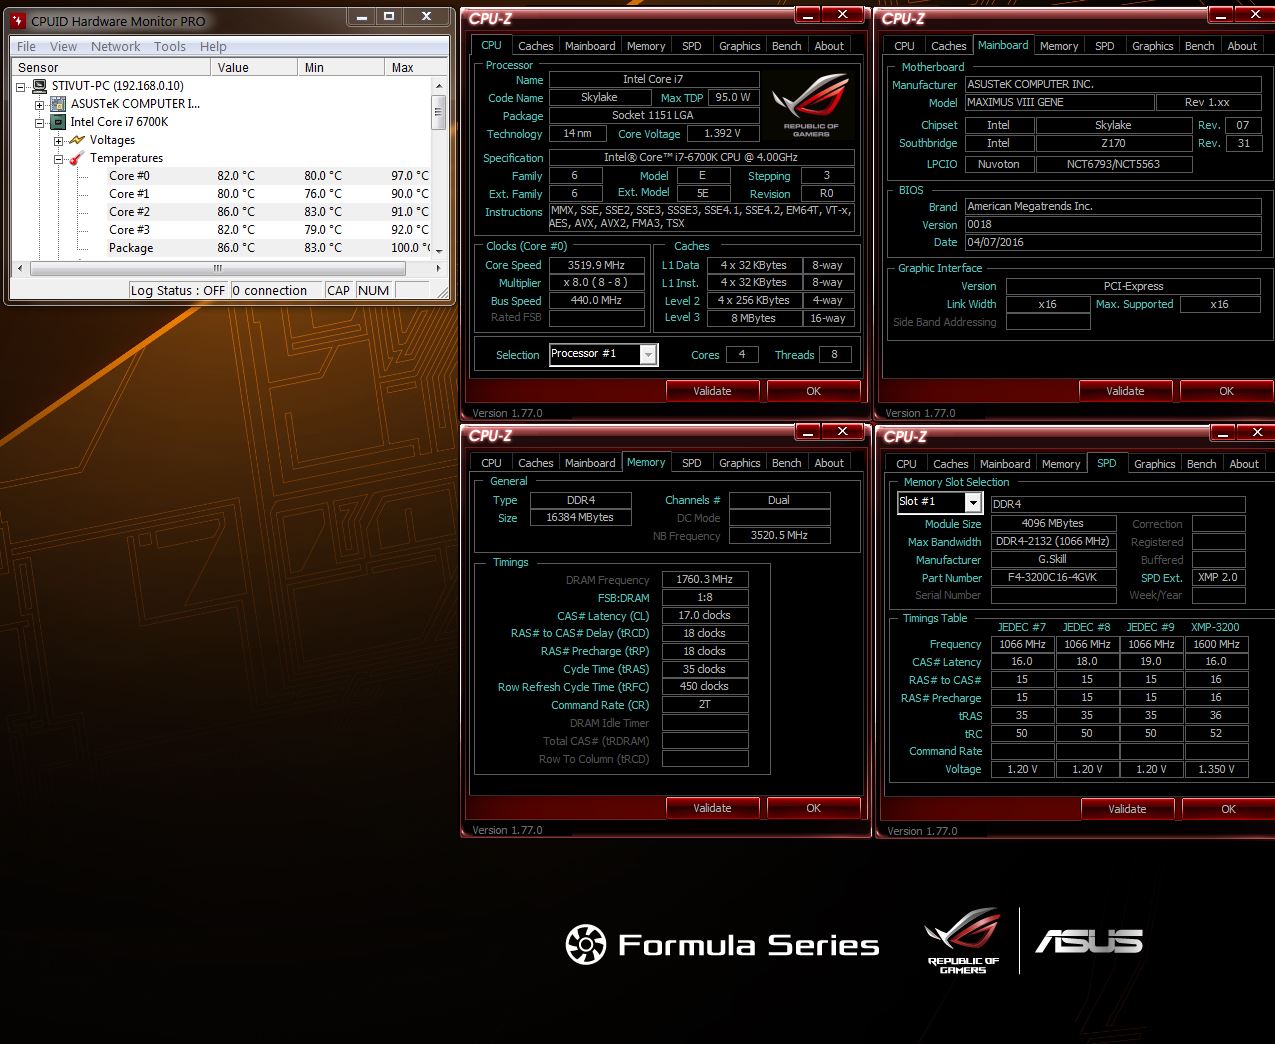The width and height of the screenshot is (1275, 1044).
Task: Switch to Caches tab in CPU window
Action: [x=536, y=46]
